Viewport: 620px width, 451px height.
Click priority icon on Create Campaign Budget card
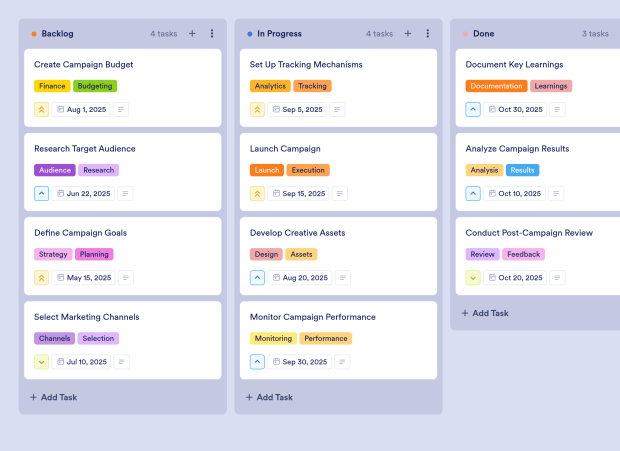click(x=42, y=109)
